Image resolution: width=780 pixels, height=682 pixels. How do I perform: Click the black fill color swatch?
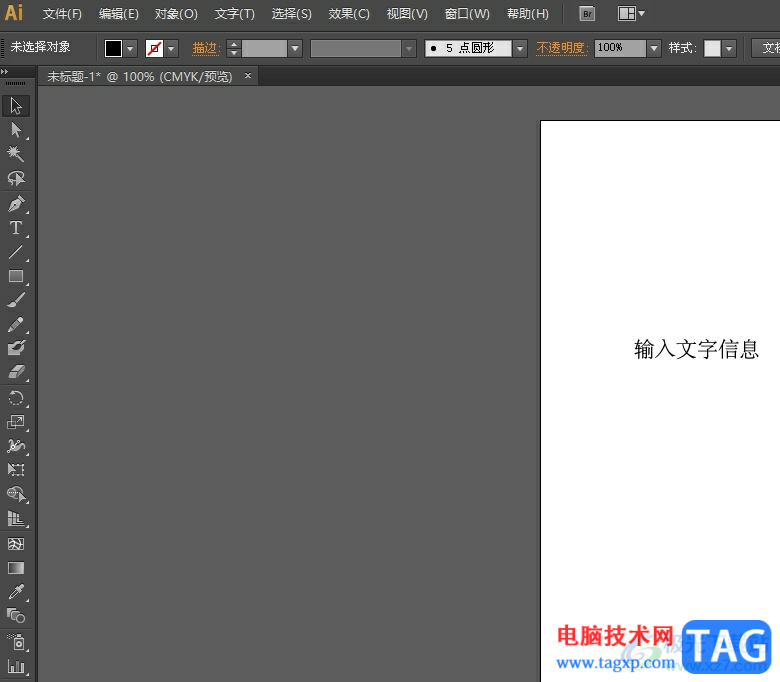113,48
